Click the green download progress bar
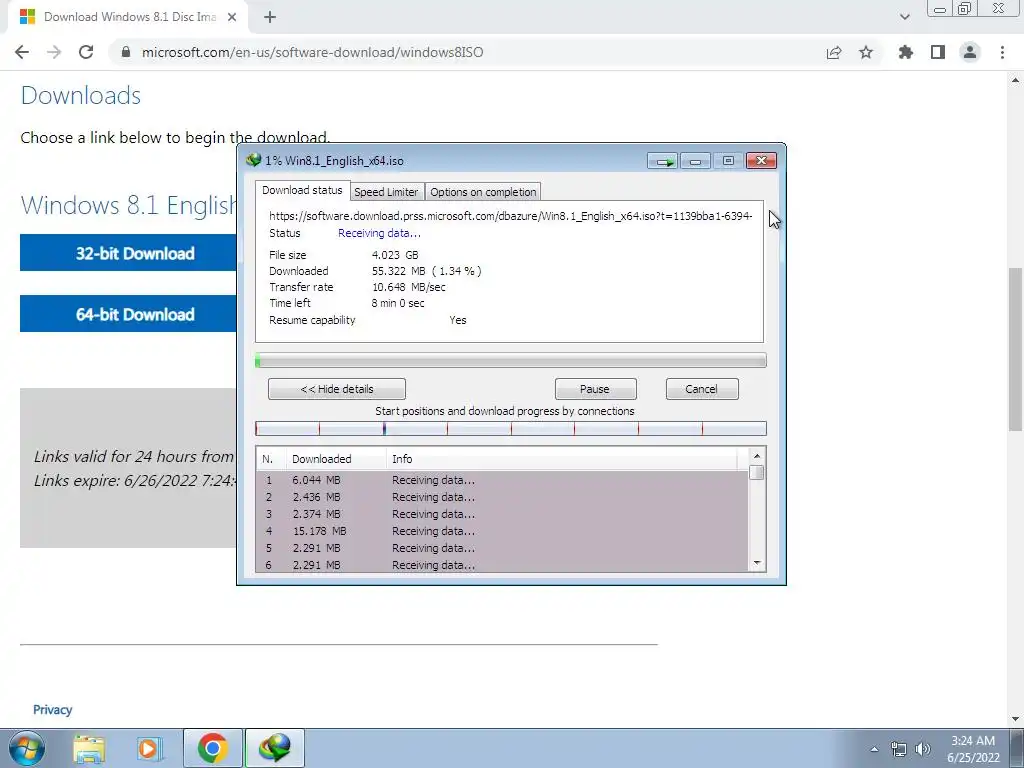Screen dimensions: 1024x768 point(511,360)
